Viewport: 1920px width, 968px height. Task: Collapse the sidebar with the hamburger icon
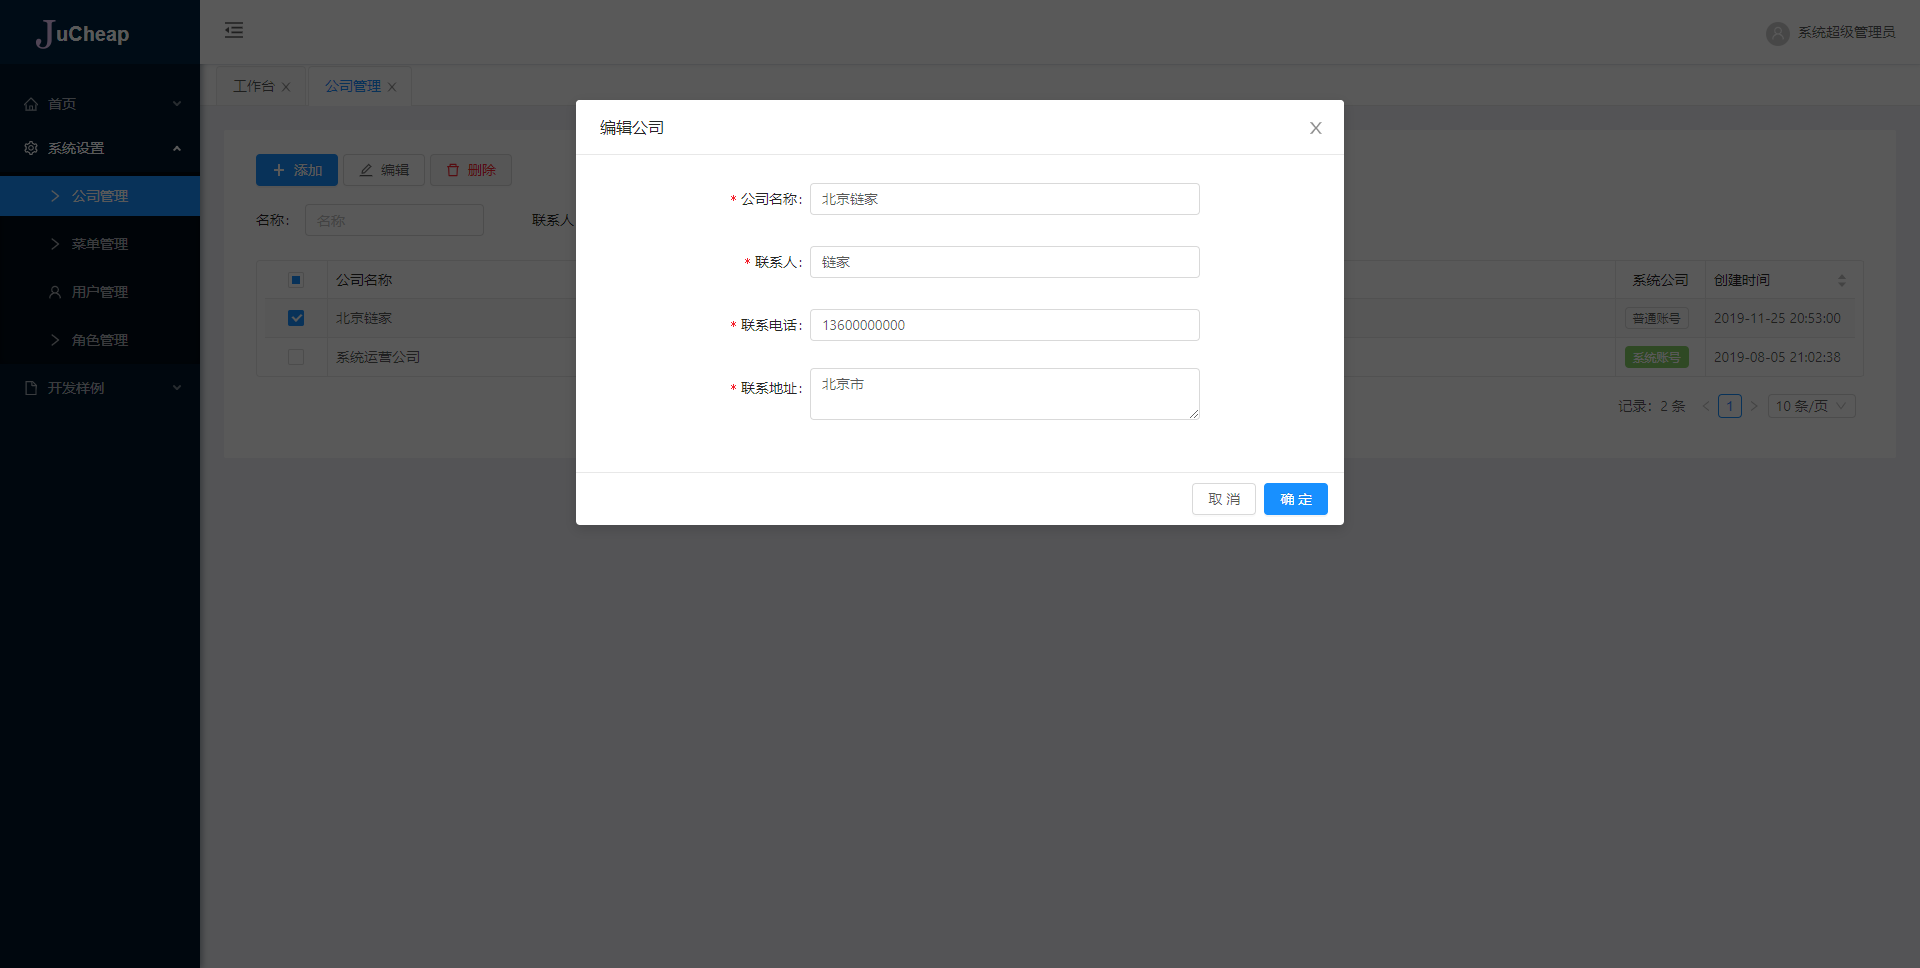[234, 31]
